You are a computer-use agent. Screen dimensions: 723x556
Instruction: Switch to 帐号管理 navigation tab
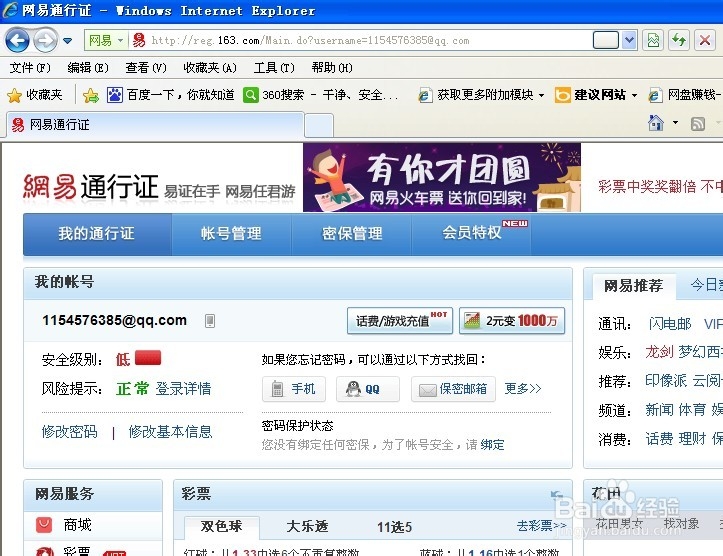pyautogui.click(x=231, y=234)
